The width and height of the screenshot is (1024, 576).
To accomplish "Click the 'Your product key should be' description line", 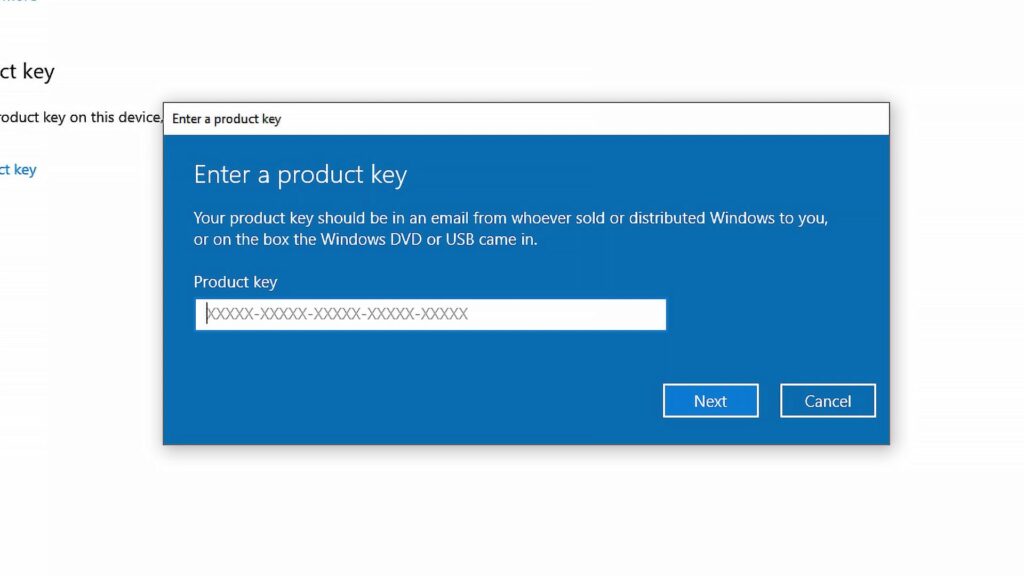I will pos(511,218).
